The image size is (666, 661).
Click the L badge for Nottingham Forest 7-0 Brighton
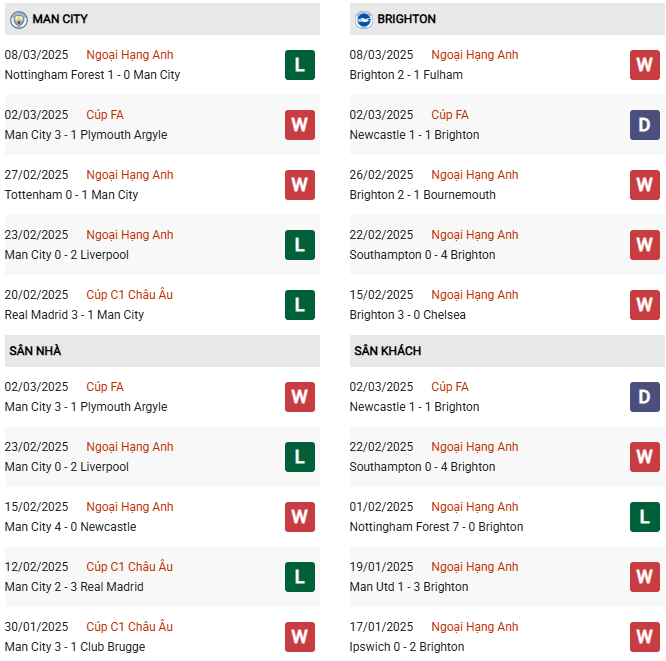644,517
